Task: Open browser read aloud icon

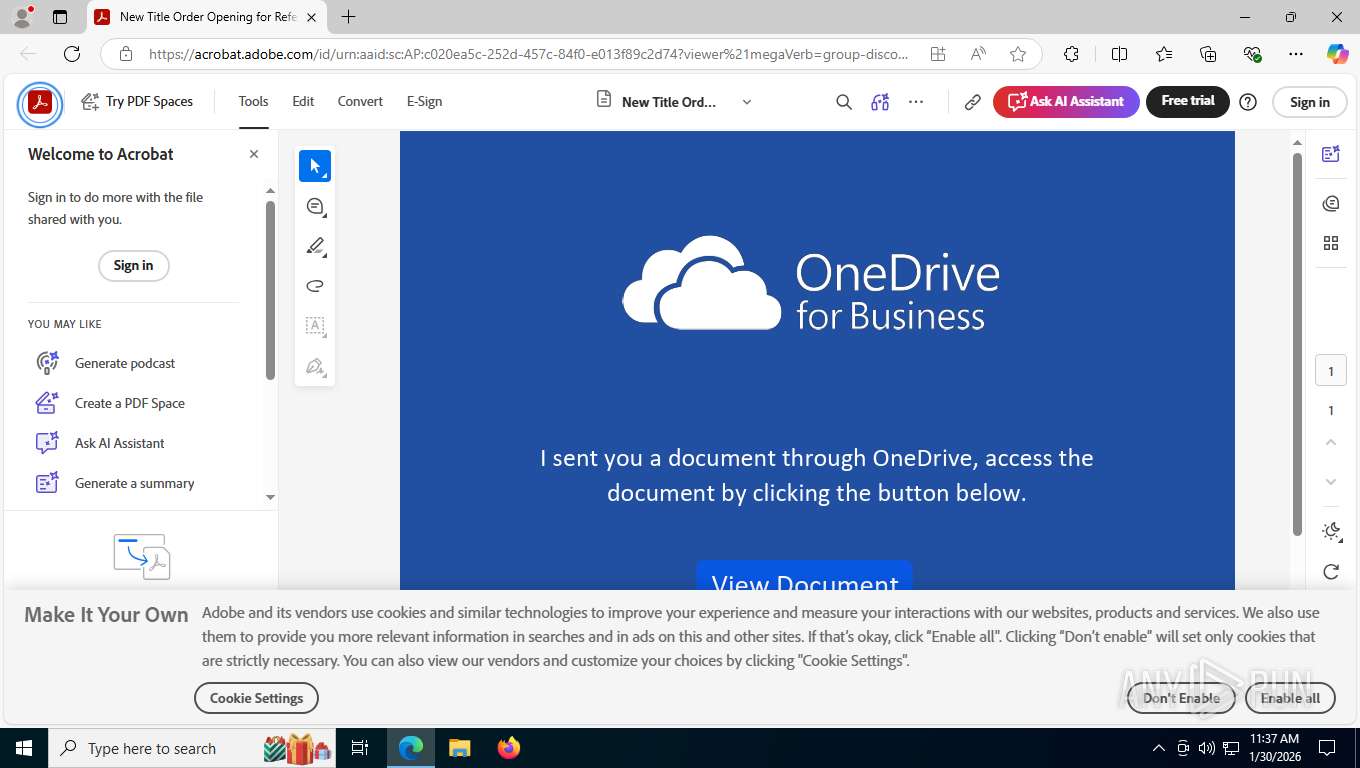Action: click(x=978, y=54)
